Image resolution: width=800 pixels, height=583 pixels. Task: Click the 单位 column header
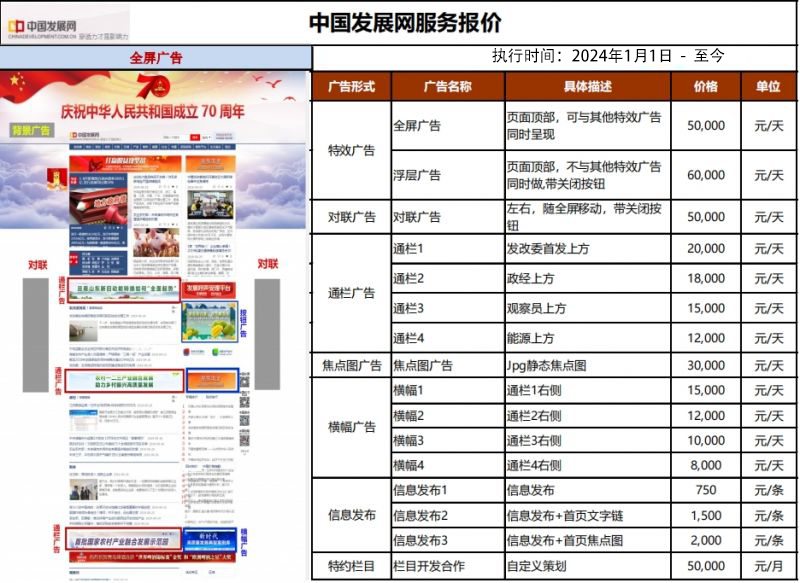[x=768, y=86]
